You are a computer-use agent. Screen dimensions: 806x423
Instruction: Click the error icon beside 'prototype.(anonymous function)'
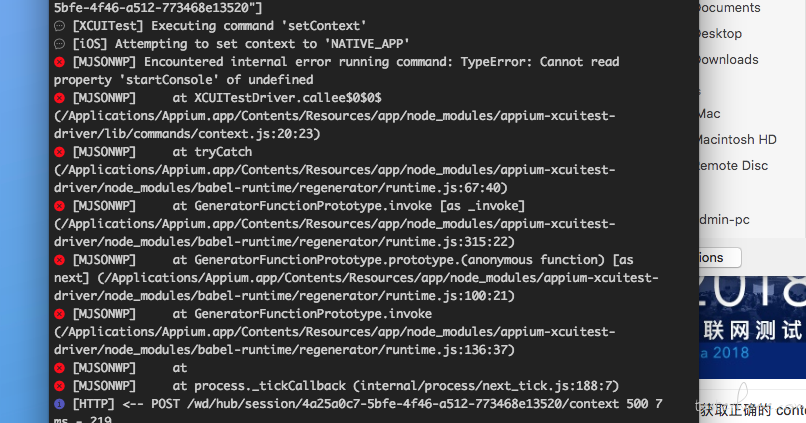click(60, 260)
